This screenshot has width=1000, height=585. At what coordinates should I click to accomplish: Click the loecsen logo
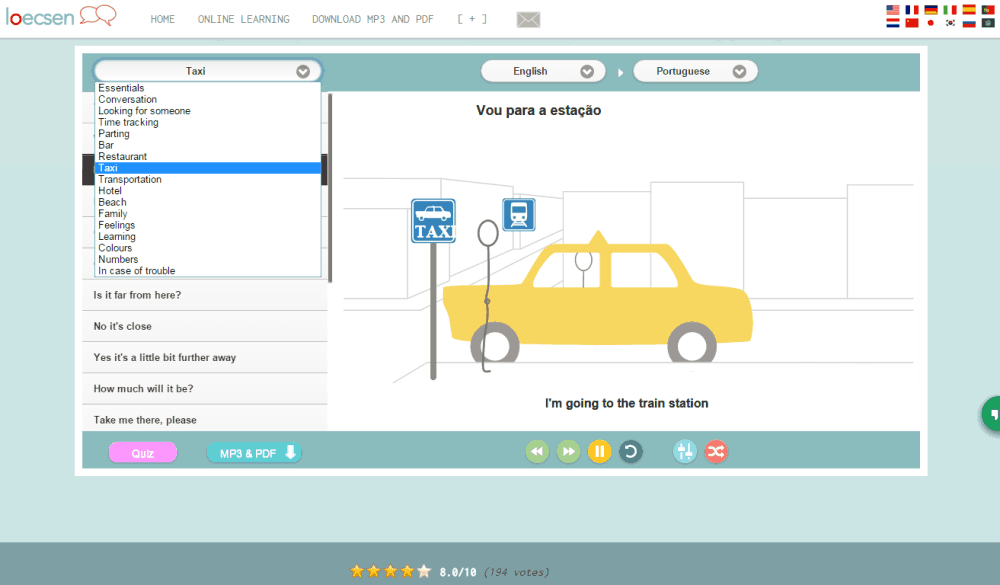click(61, 16)
